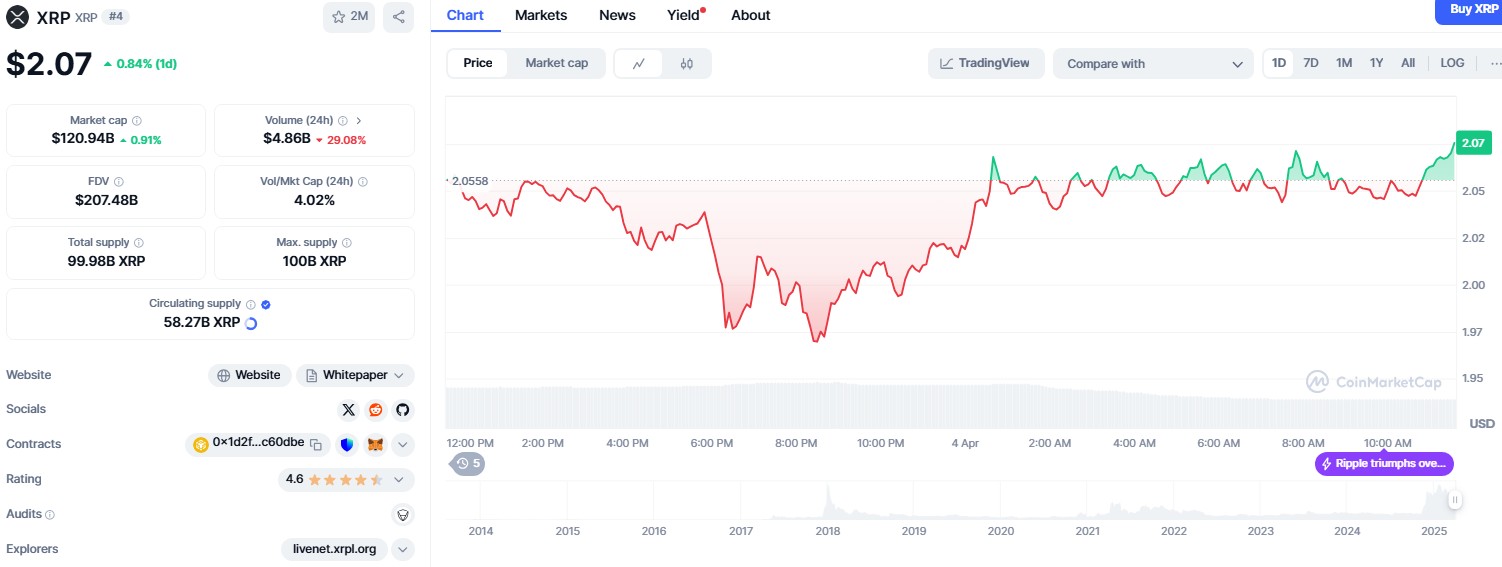
Task: Expand the Whitepaper dropdown
Action: click(x=399, y=375)
